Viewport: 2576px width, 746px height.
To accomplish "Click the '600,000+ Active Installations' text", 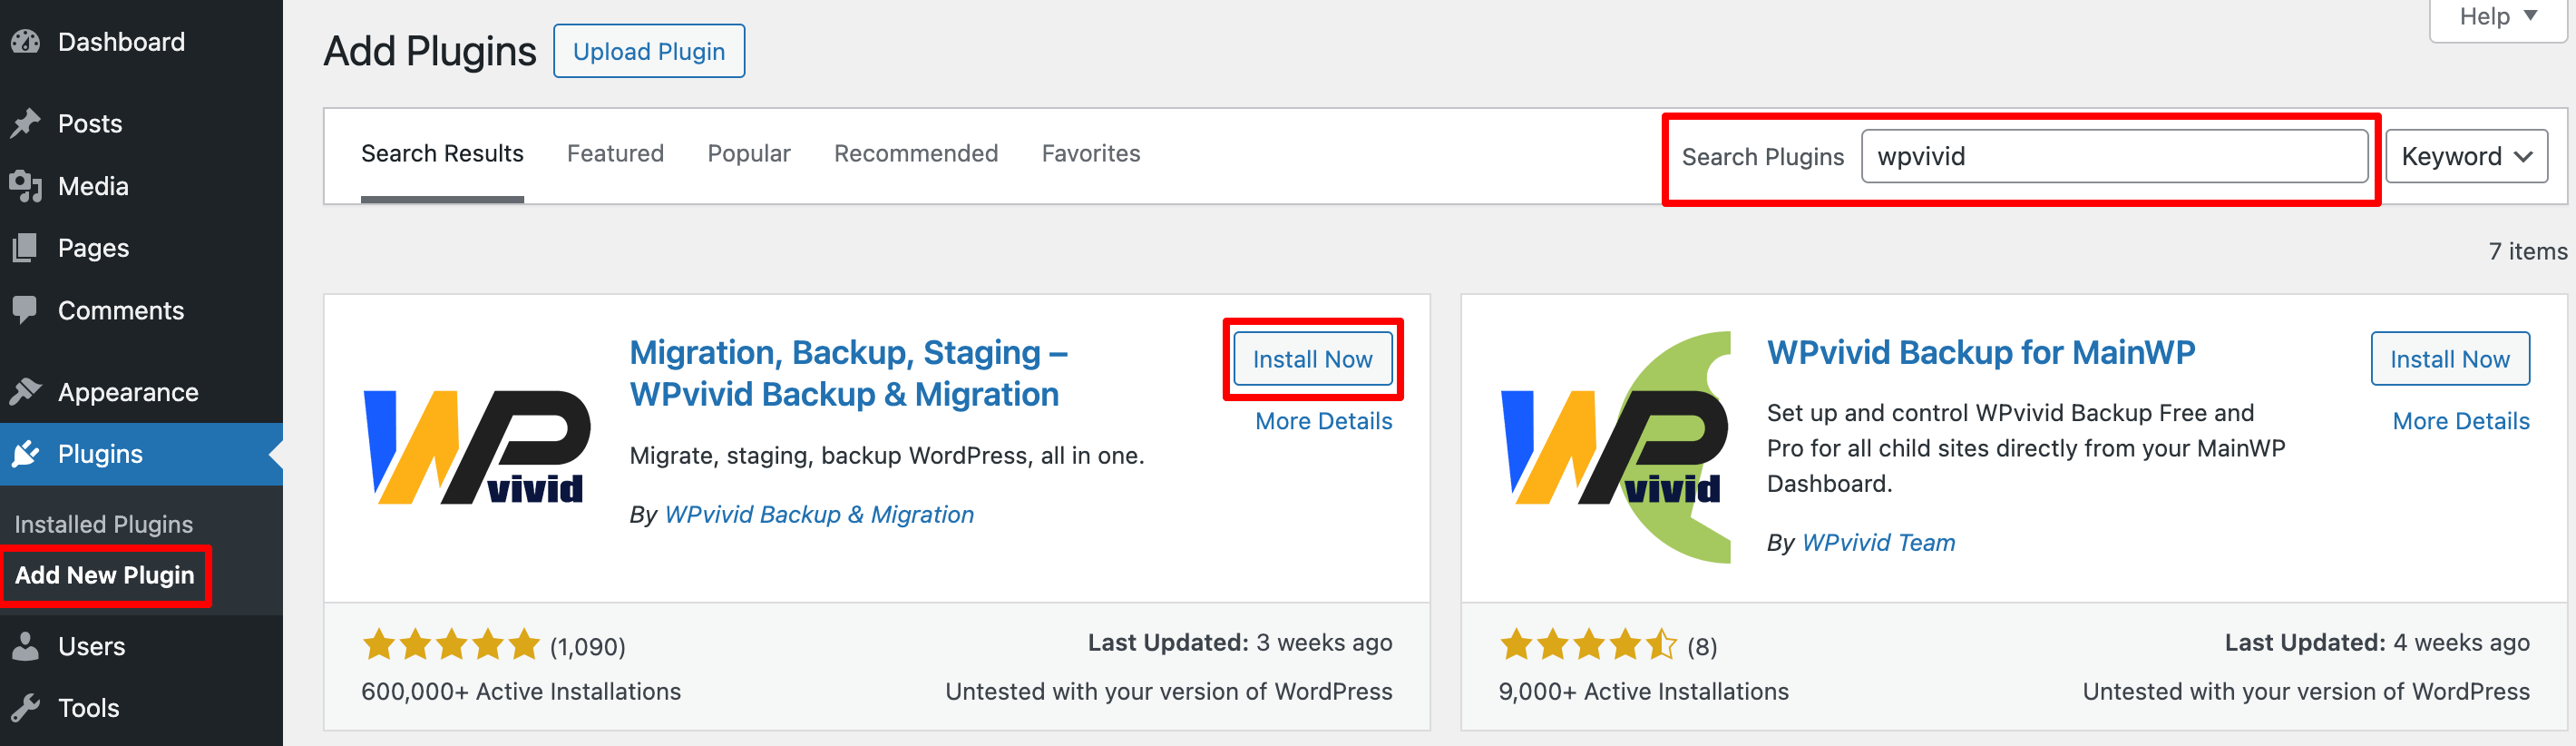I will click(x=521, y=691).
